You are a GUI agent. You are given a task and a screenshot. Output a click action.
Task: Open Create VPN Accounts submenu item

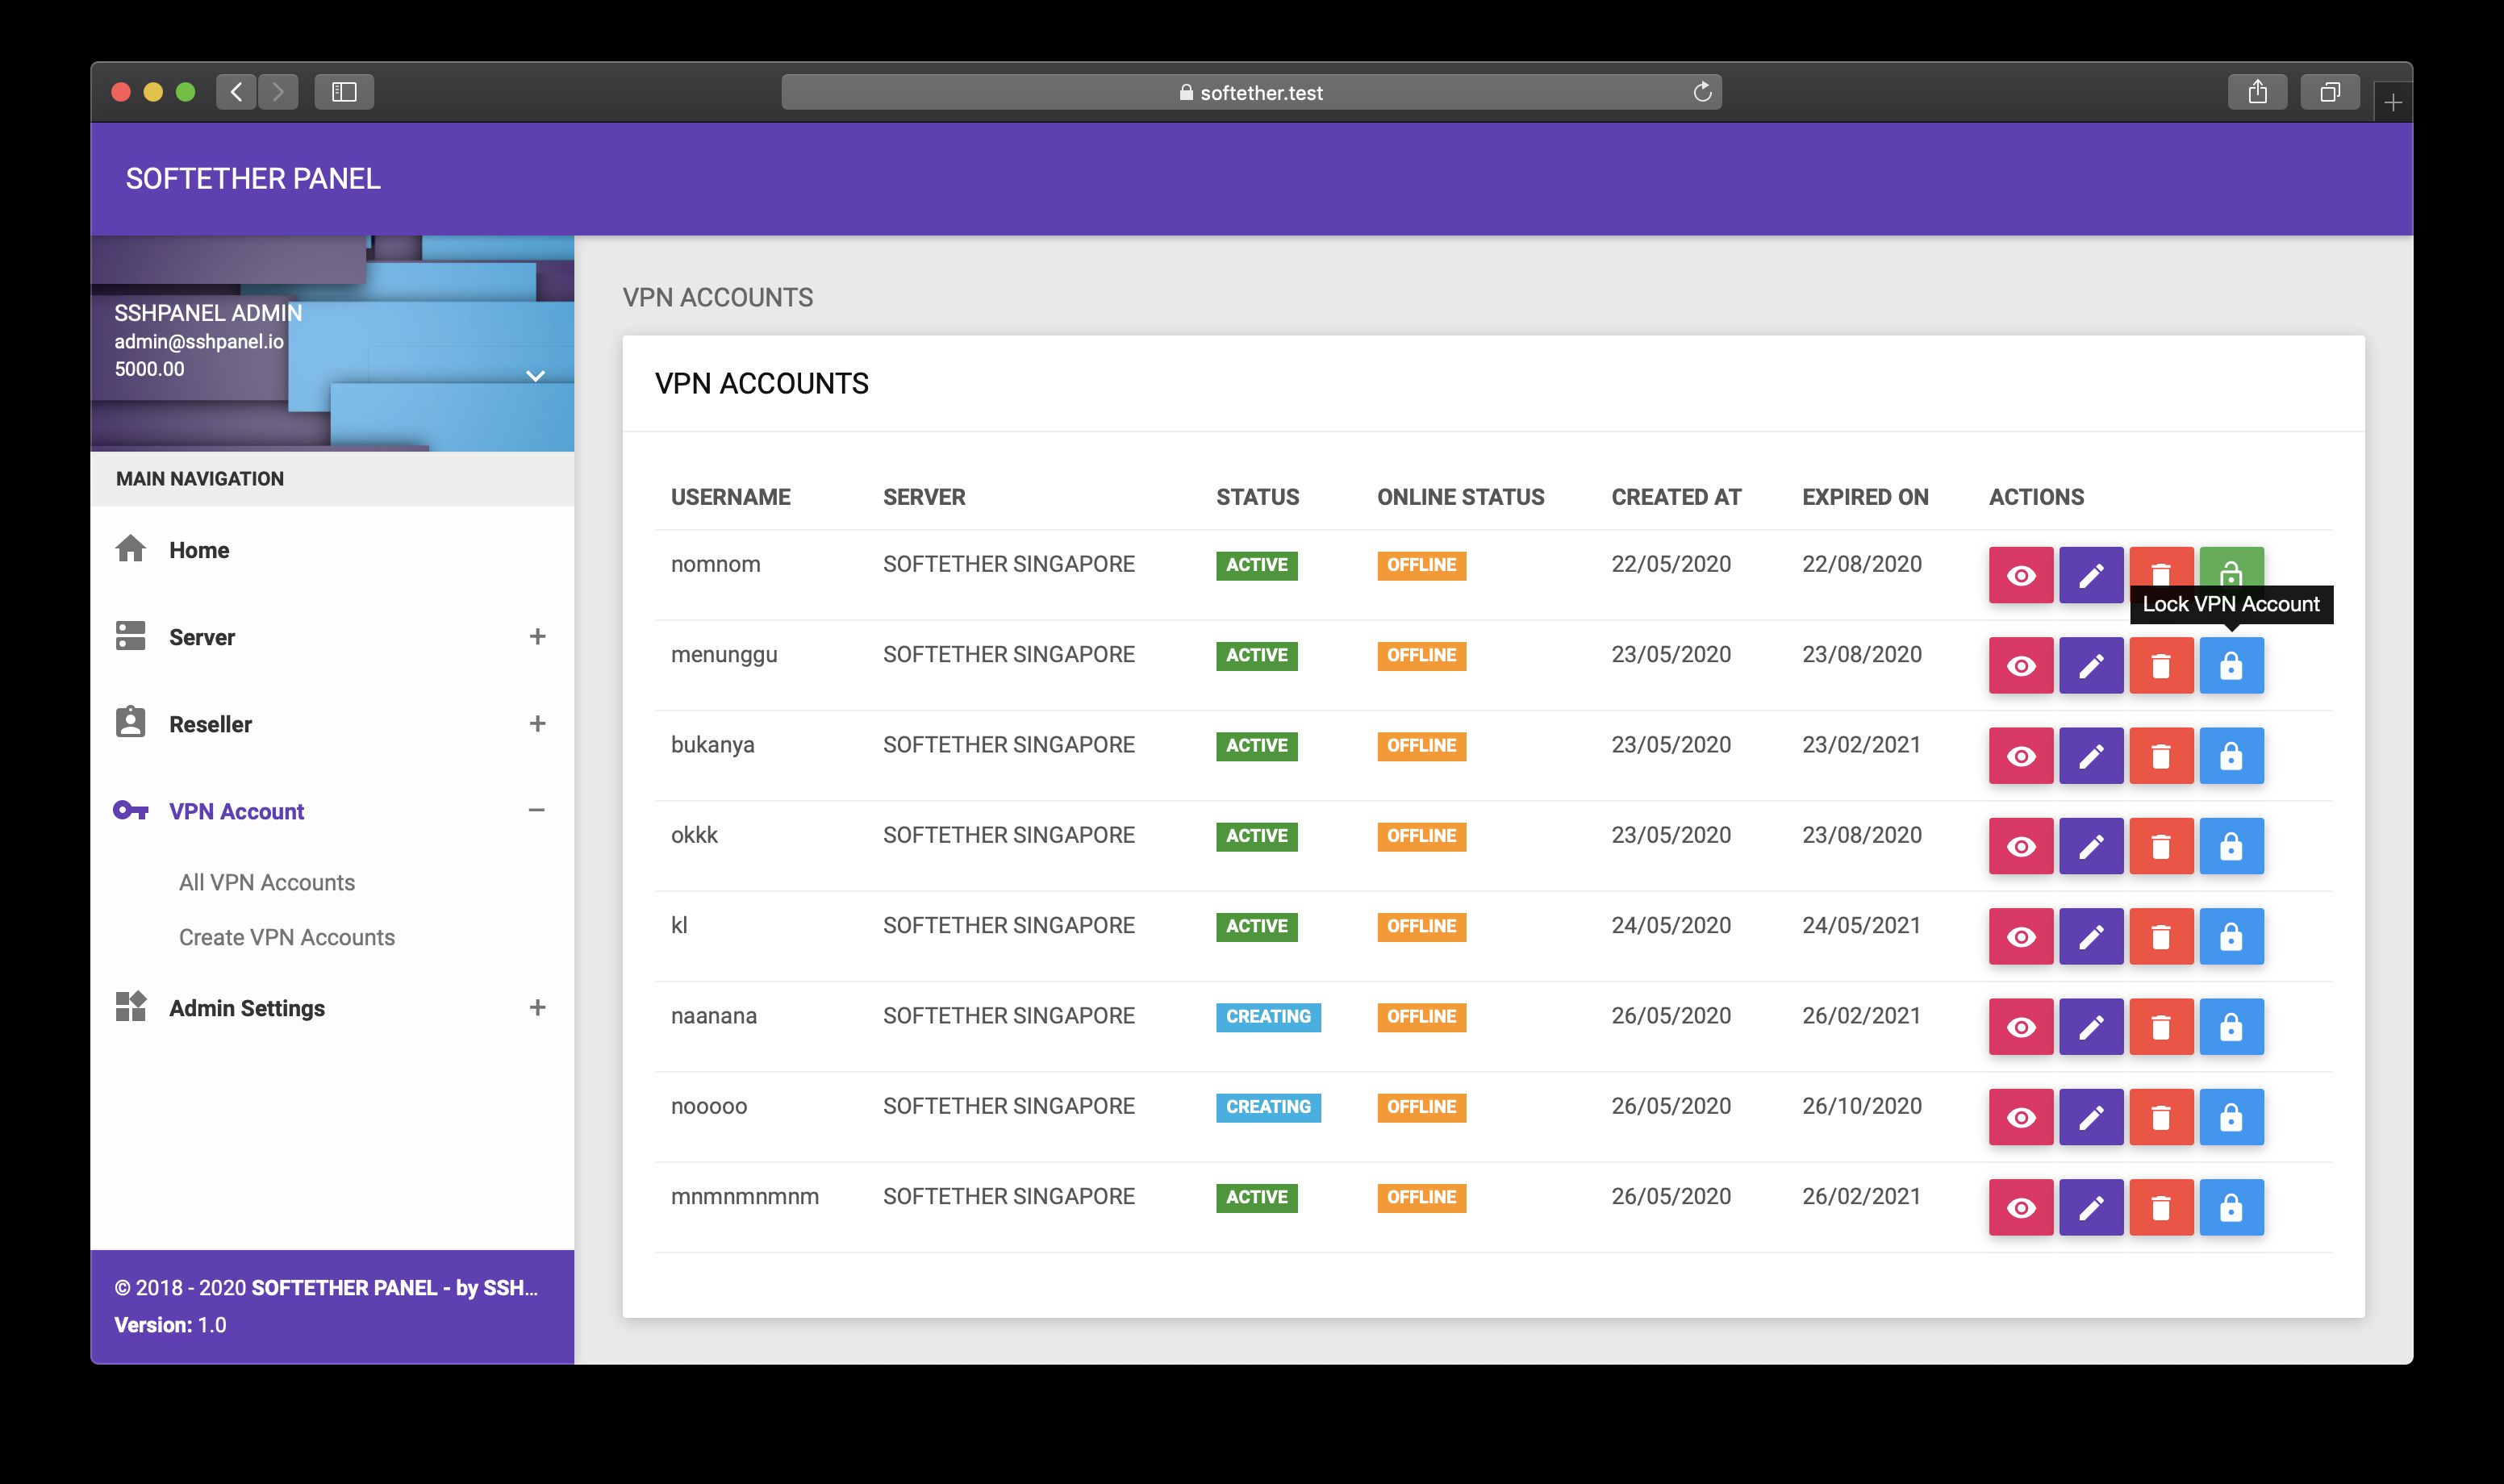286,937
